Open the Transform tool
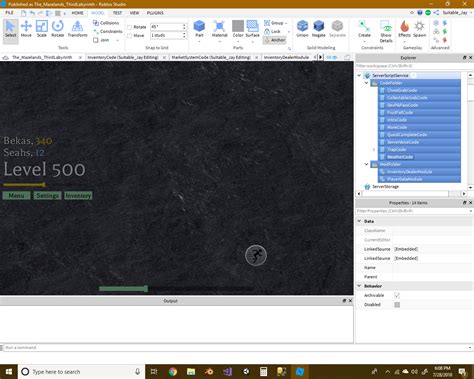This screenshot has width=474, height=379. tap(77, 29)
